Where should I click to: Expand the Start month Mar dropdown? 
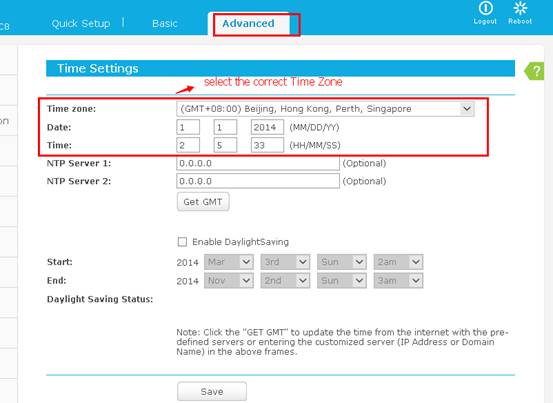[229, 262]
